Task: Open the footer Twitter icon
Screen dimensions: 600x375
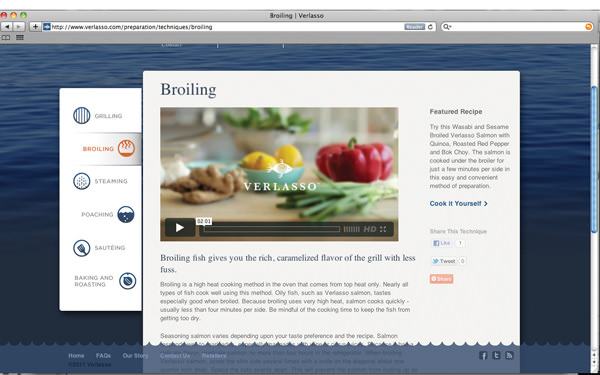Action: pyautogui.click(x=496, y=355)
